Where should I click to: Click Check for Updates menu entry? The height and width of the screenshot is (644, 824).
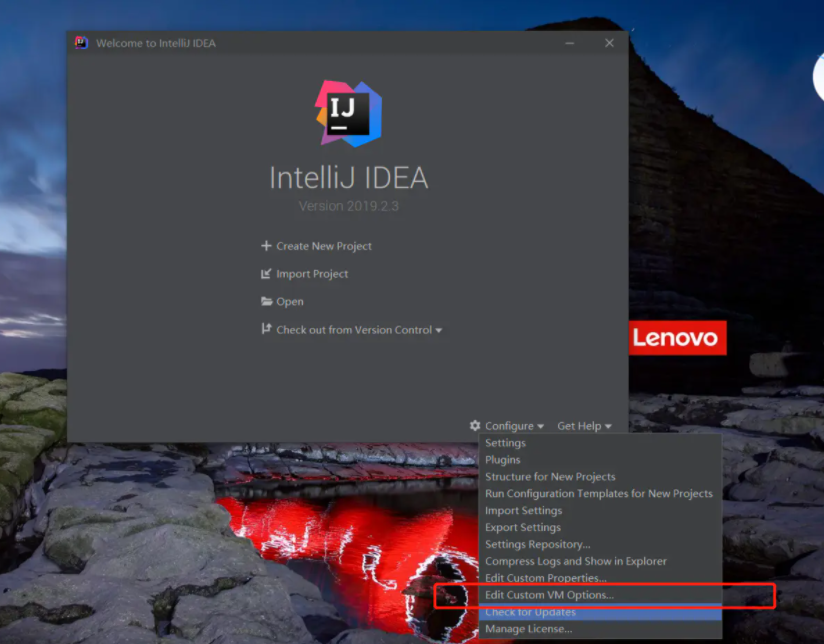click(600, 612)
